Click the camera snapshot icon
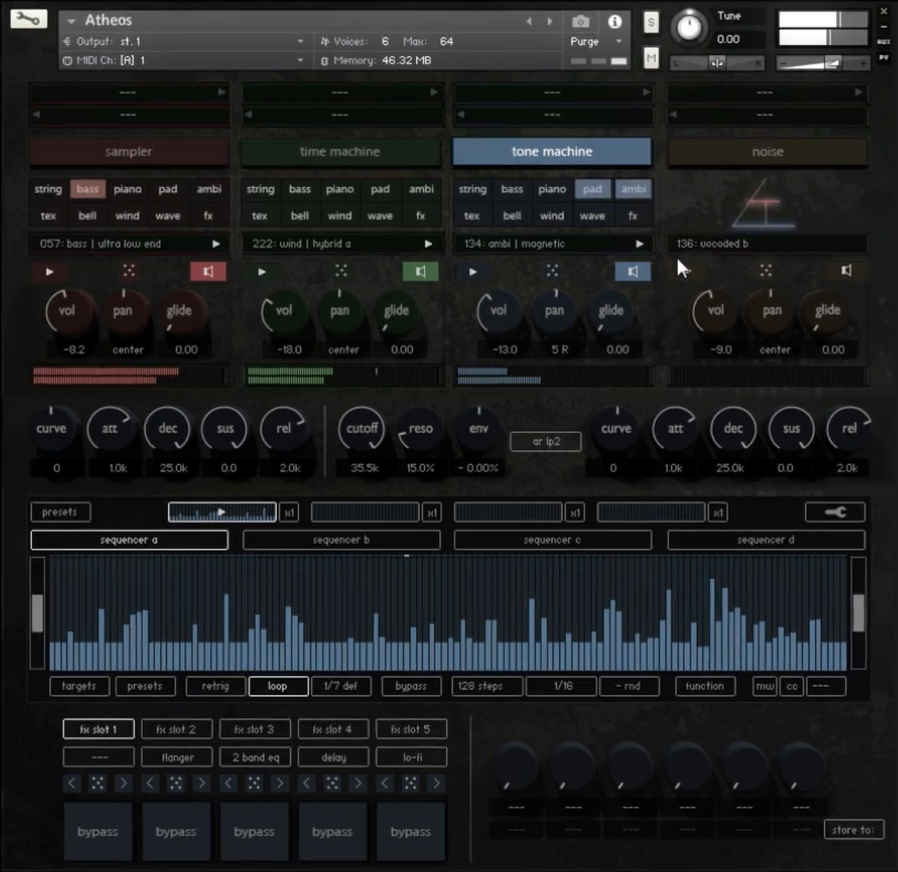Screen dimensions: 898x872 [580, 22]
